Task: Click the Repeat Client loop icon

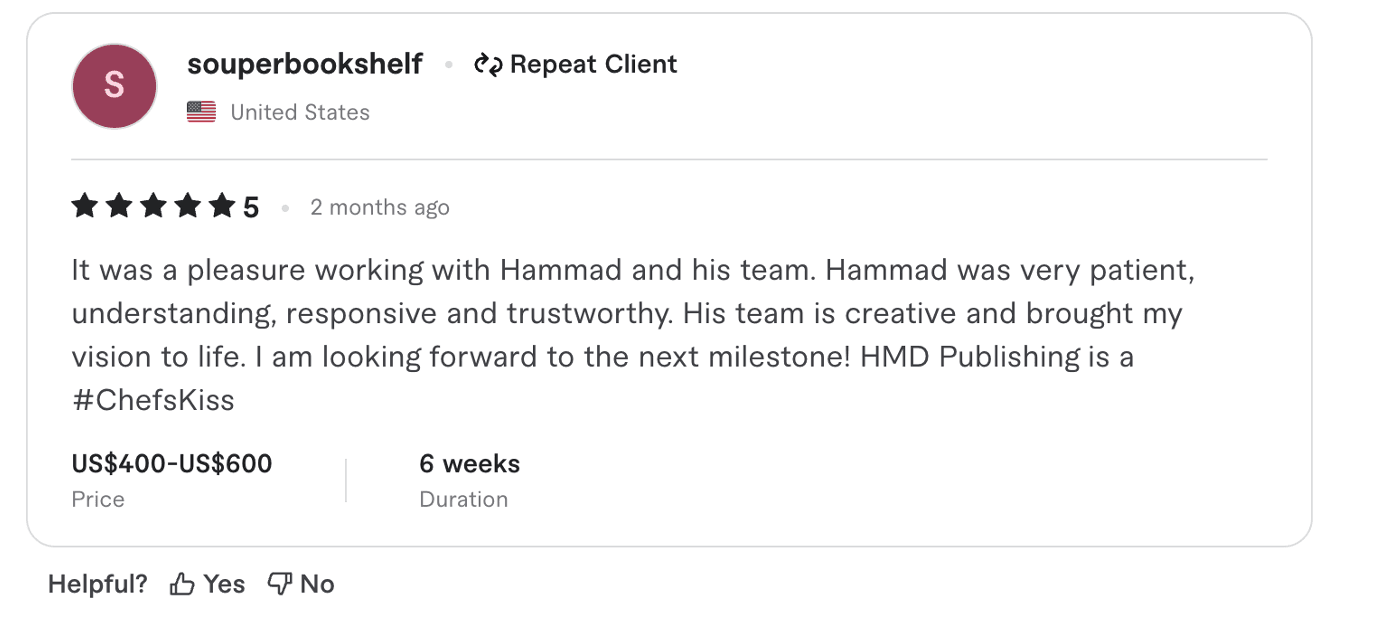Action: click(x=487, y=64)
